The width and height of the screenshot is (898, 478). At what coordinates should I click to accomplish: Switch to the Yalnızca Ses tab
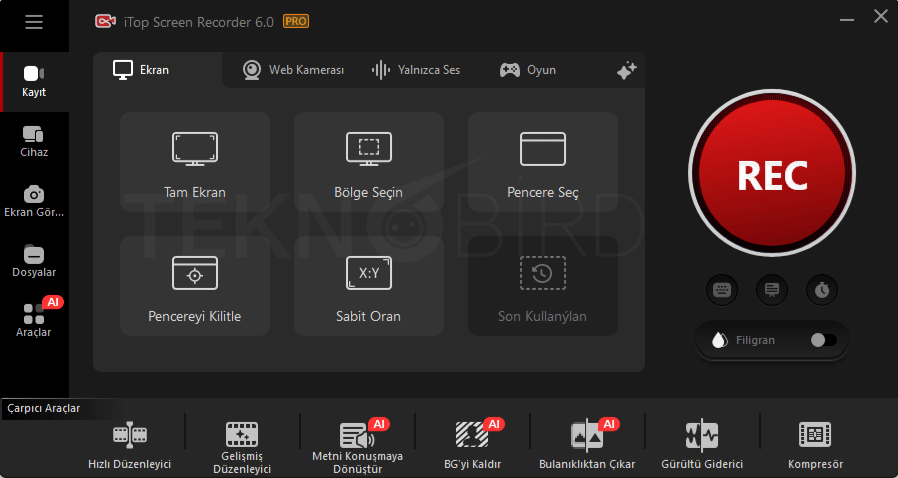[x=416, y=70]
